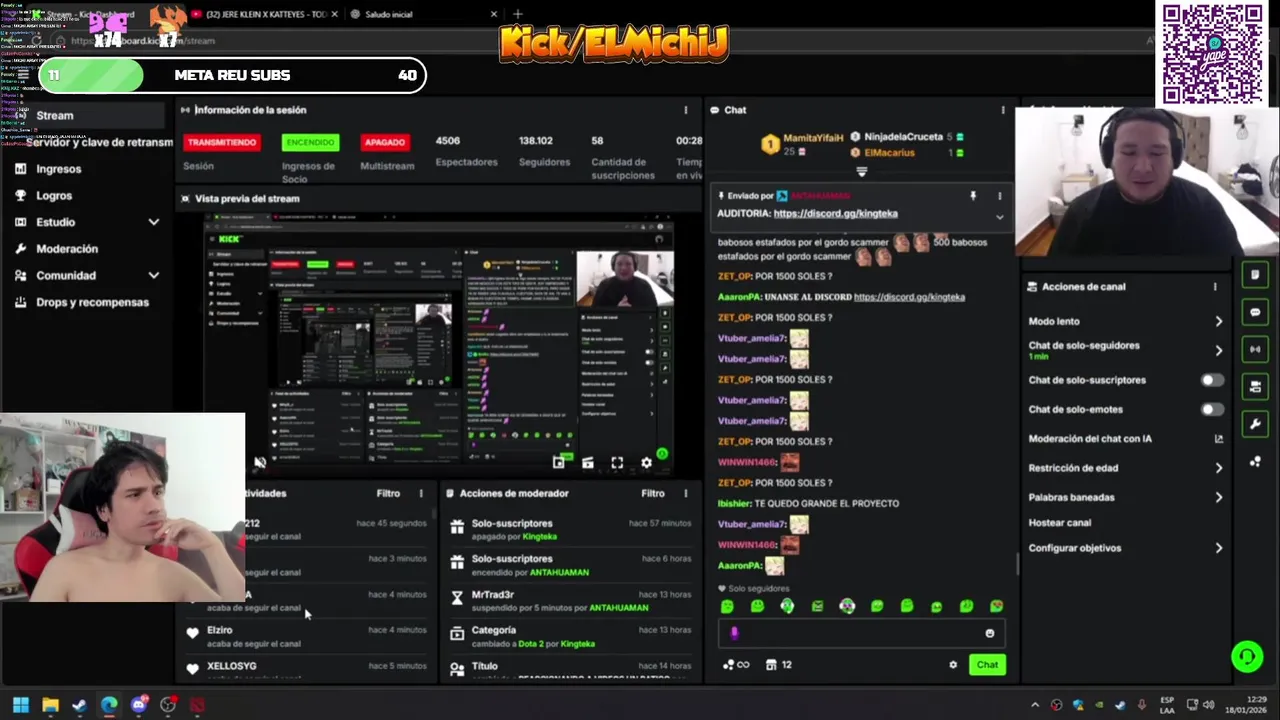Select the first green emote in quick row

(x=727, y=606)
